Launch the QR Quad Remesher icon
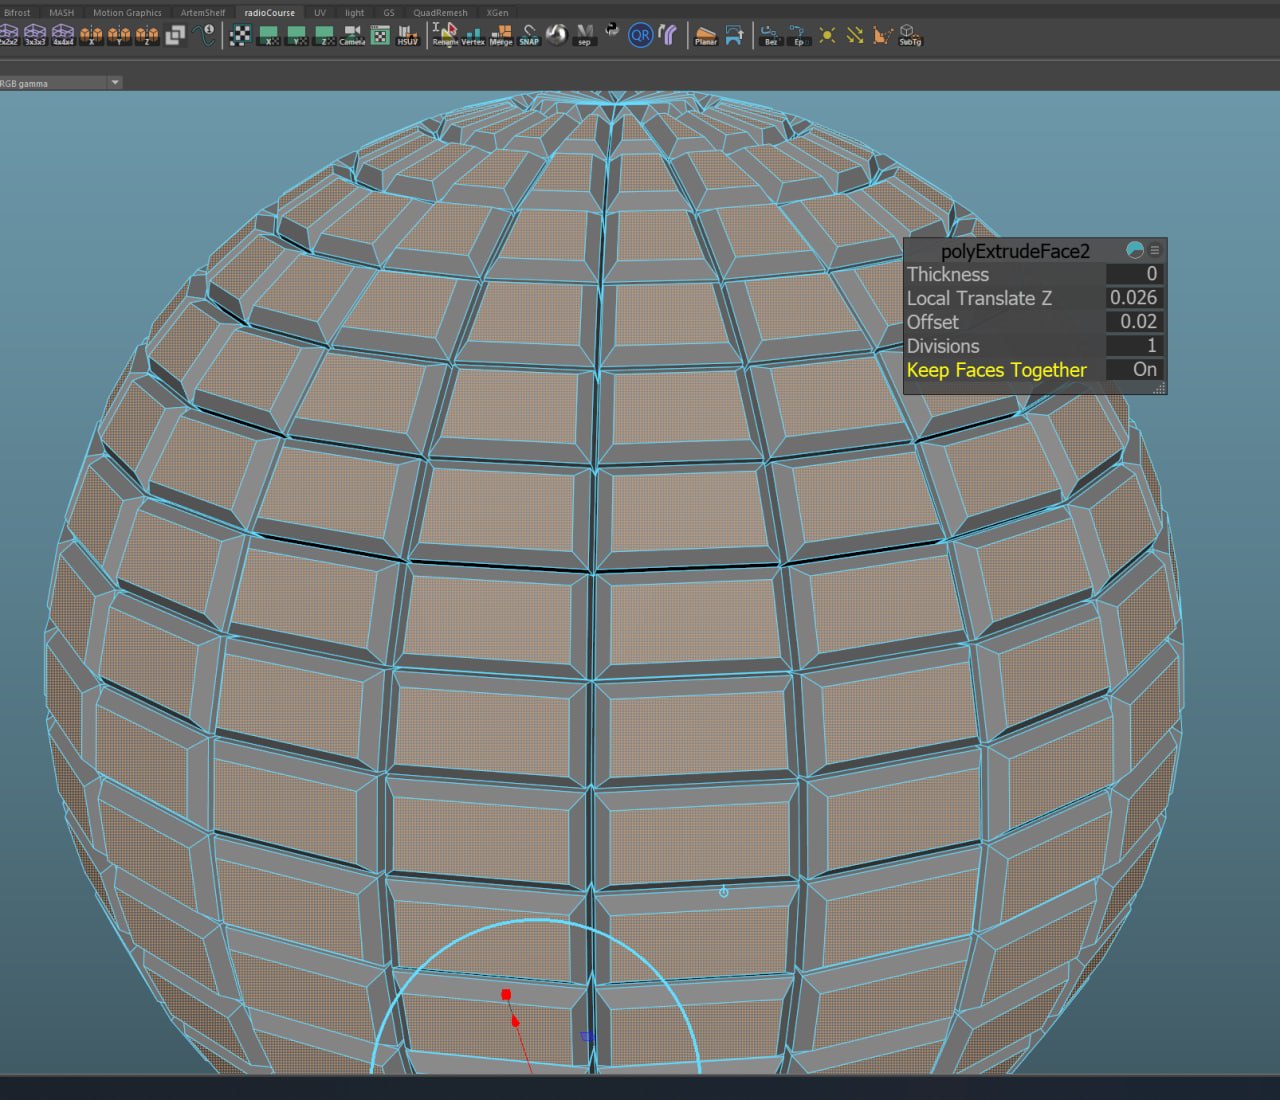This screenshot has height=1100, width=1280. (640, 35)
